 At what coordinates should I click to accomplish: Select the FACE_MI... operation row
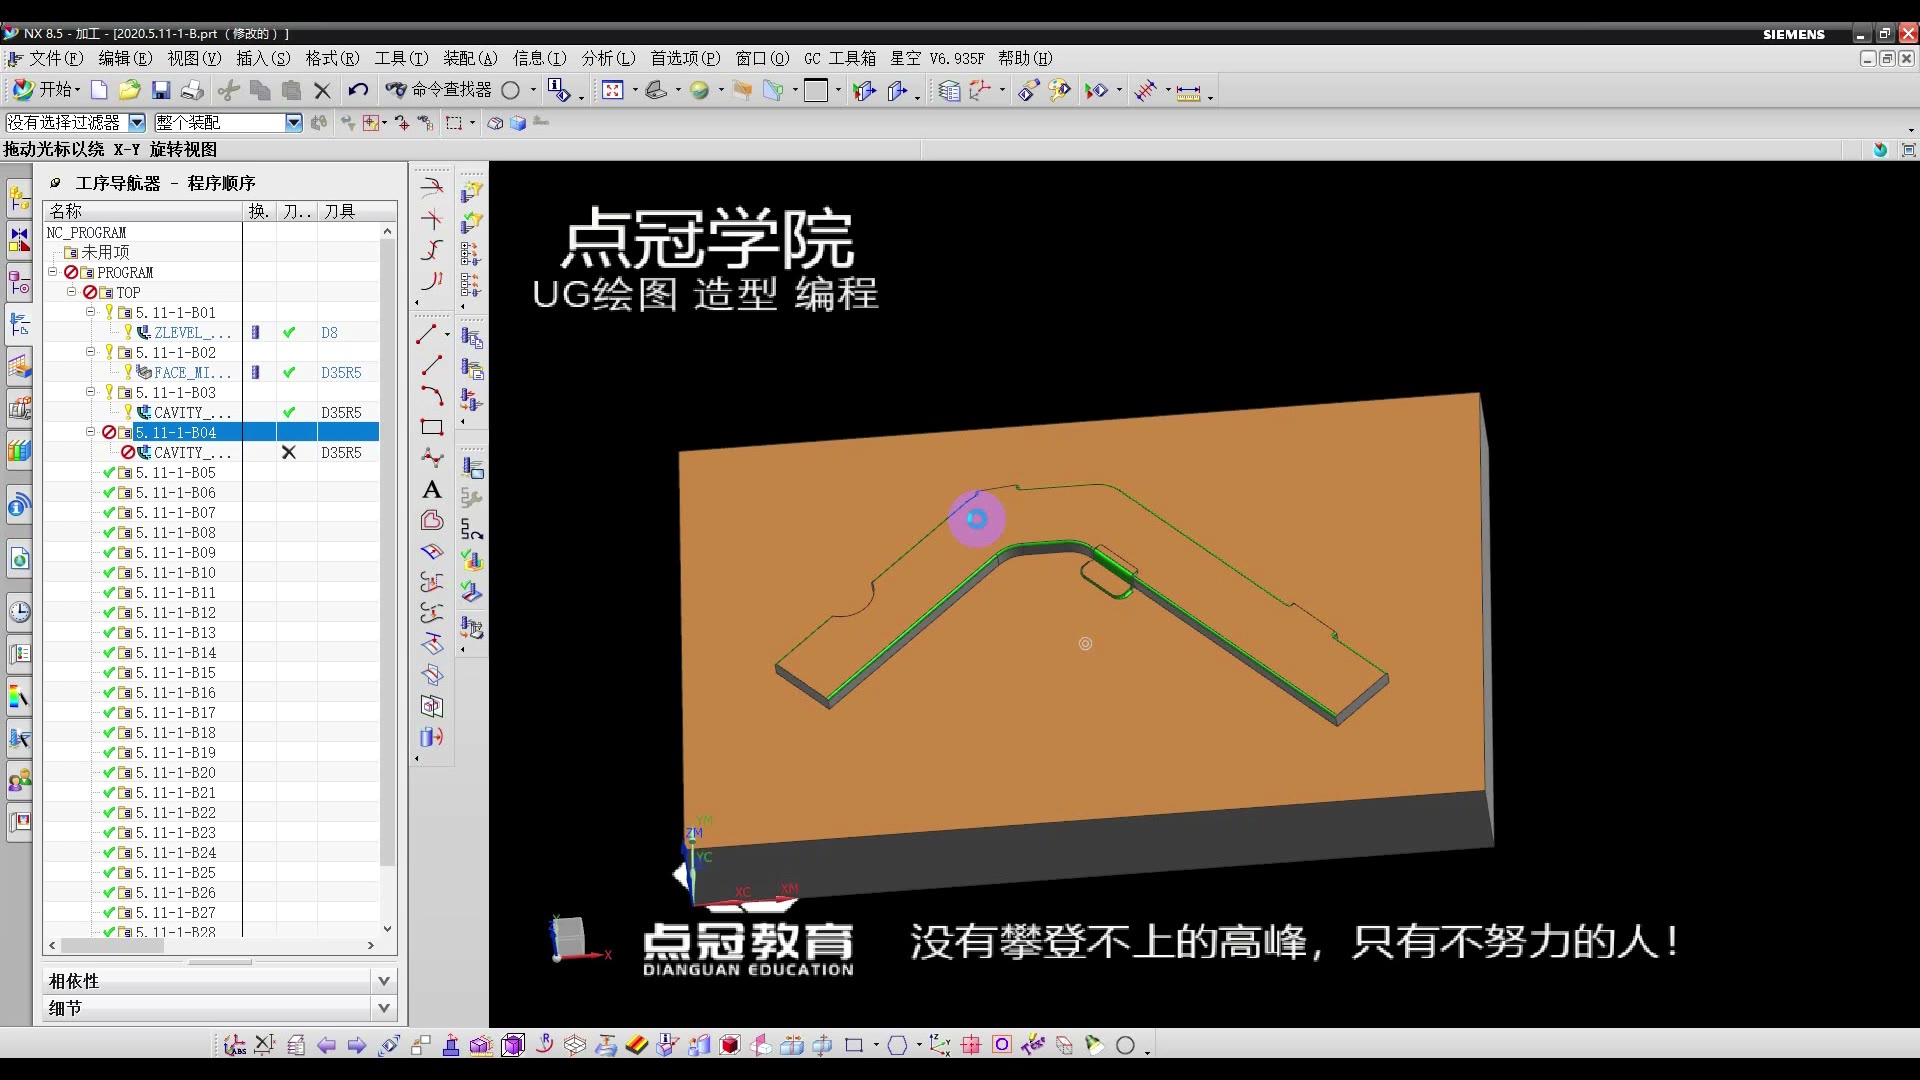point(211,372)
